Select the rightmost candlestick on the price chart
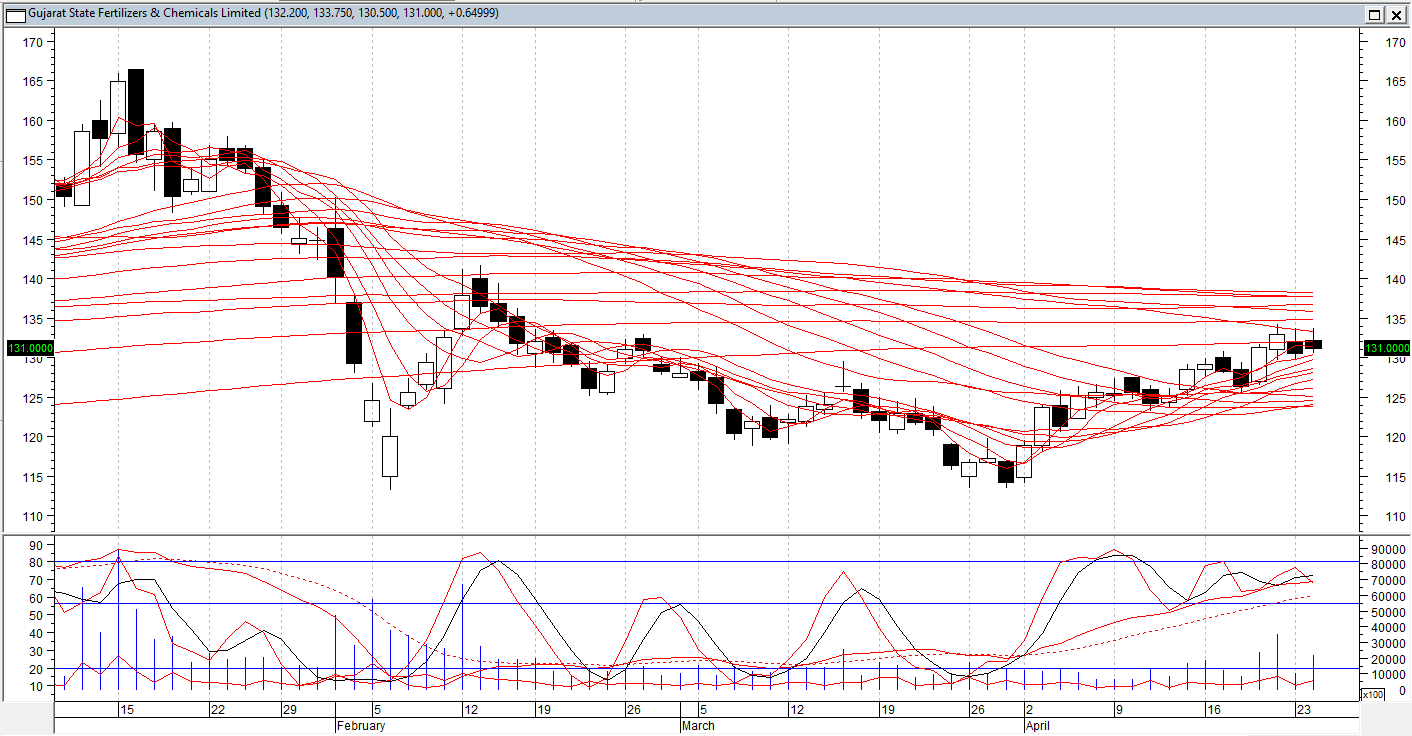The height and width of the screenshot is (736, 1412). coord(1313,344)
